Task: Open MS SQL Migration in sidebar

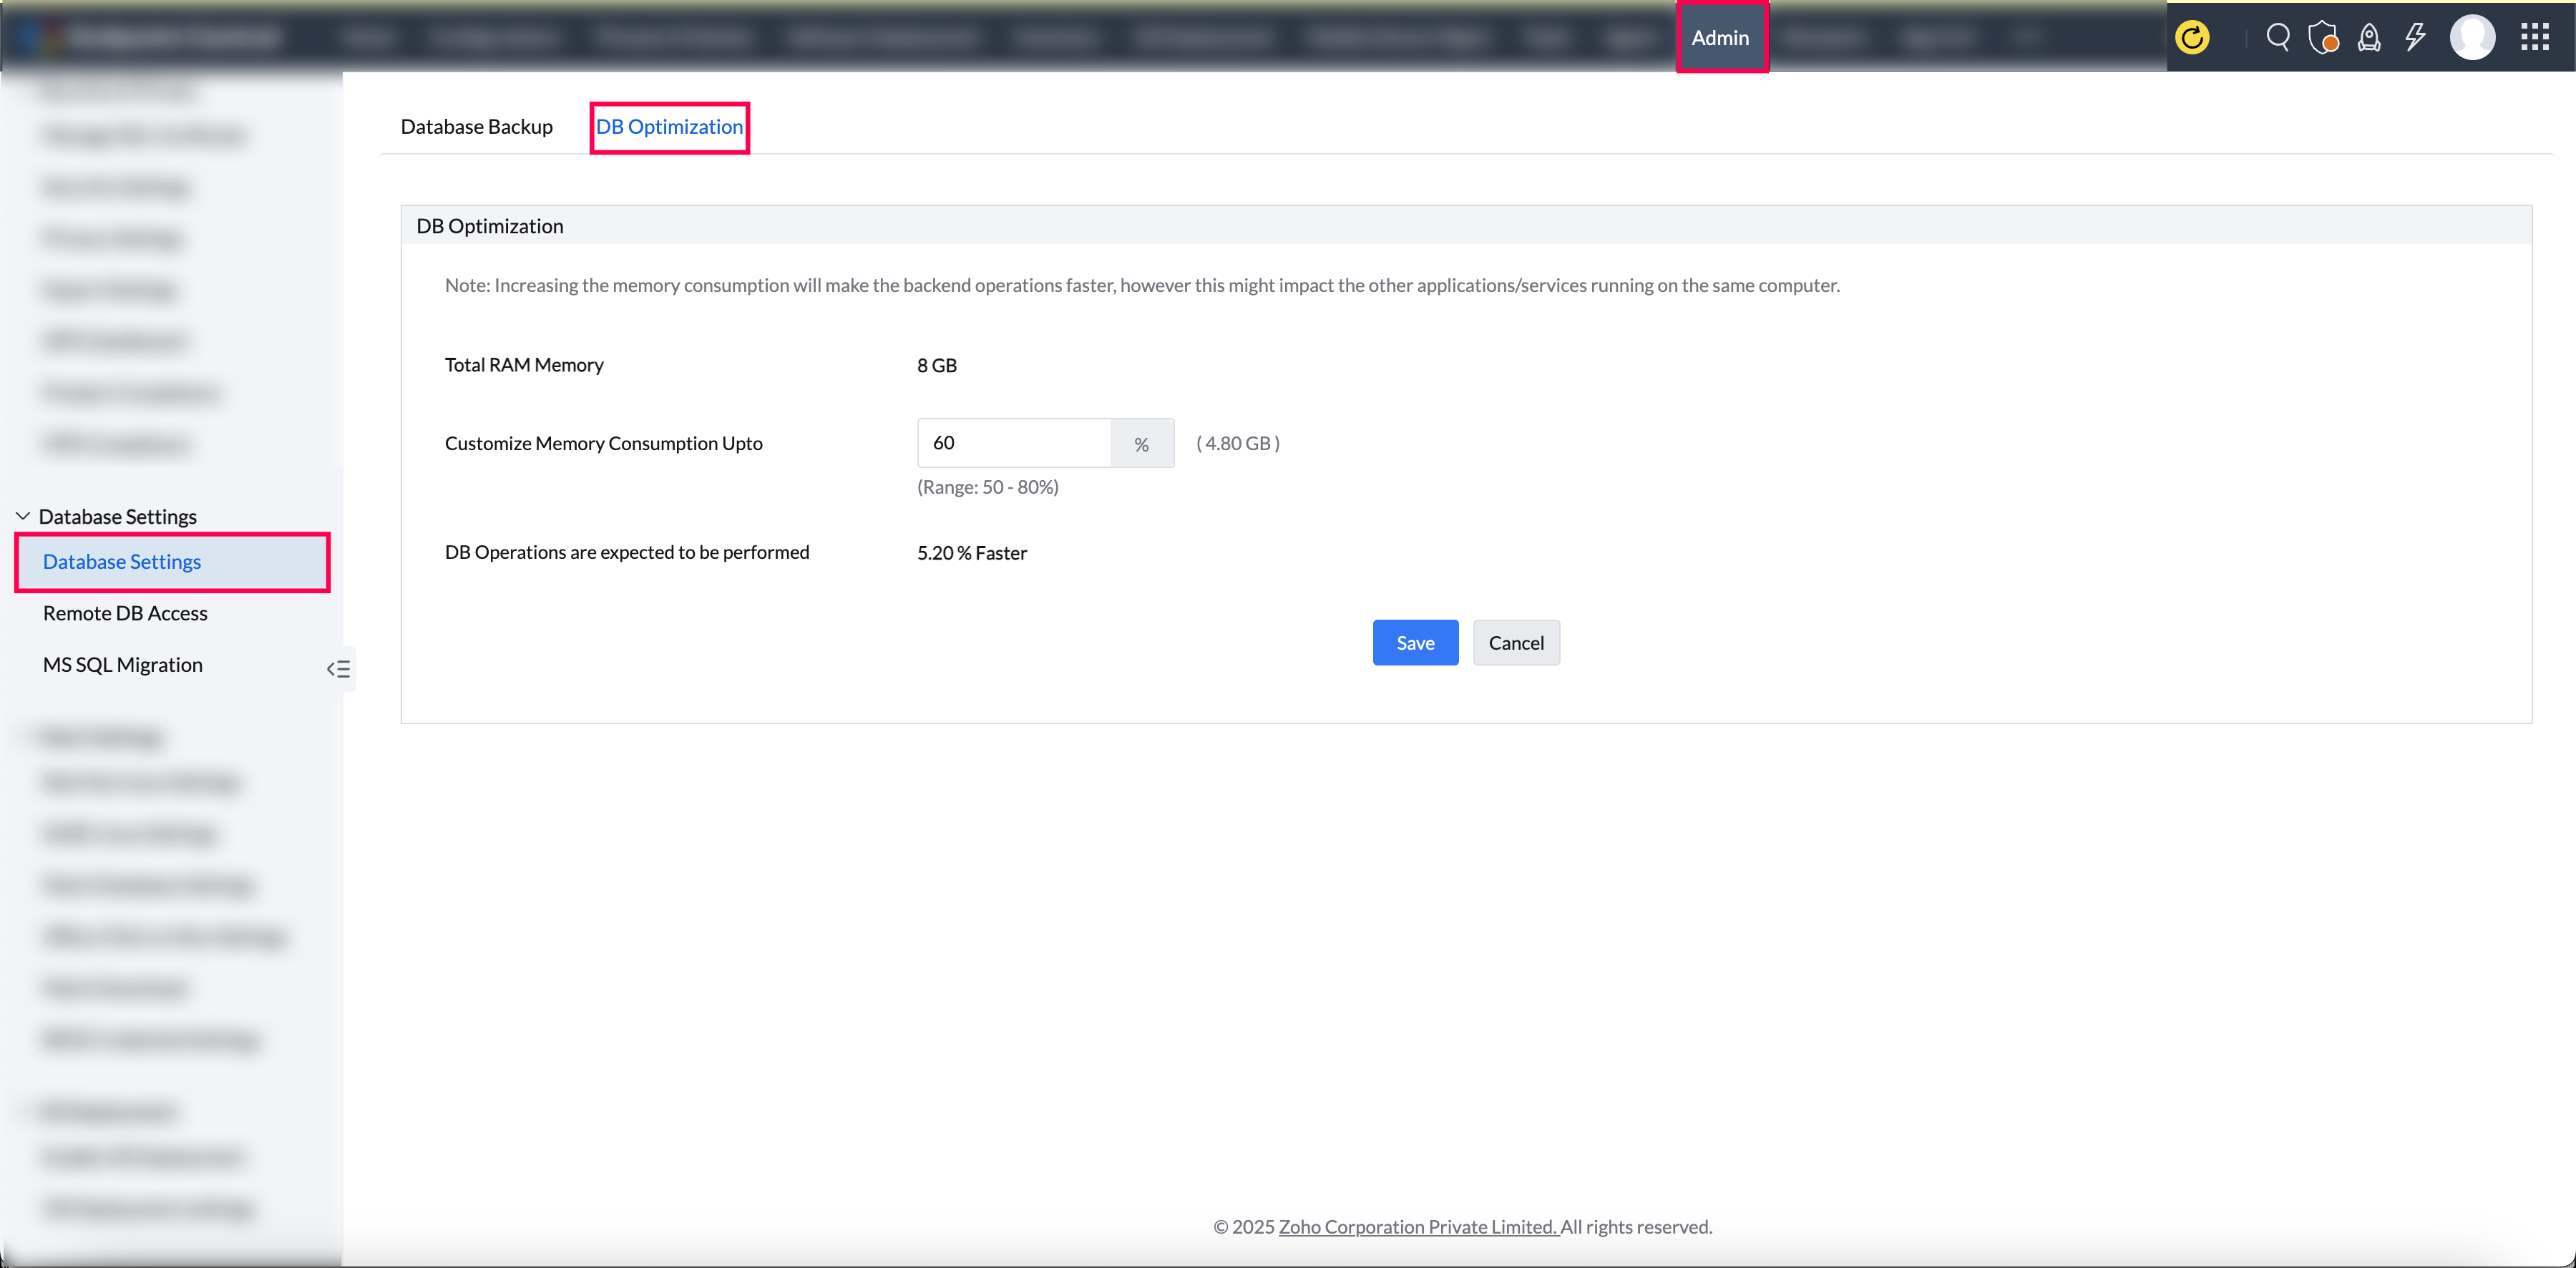Action: pos(123,665)
